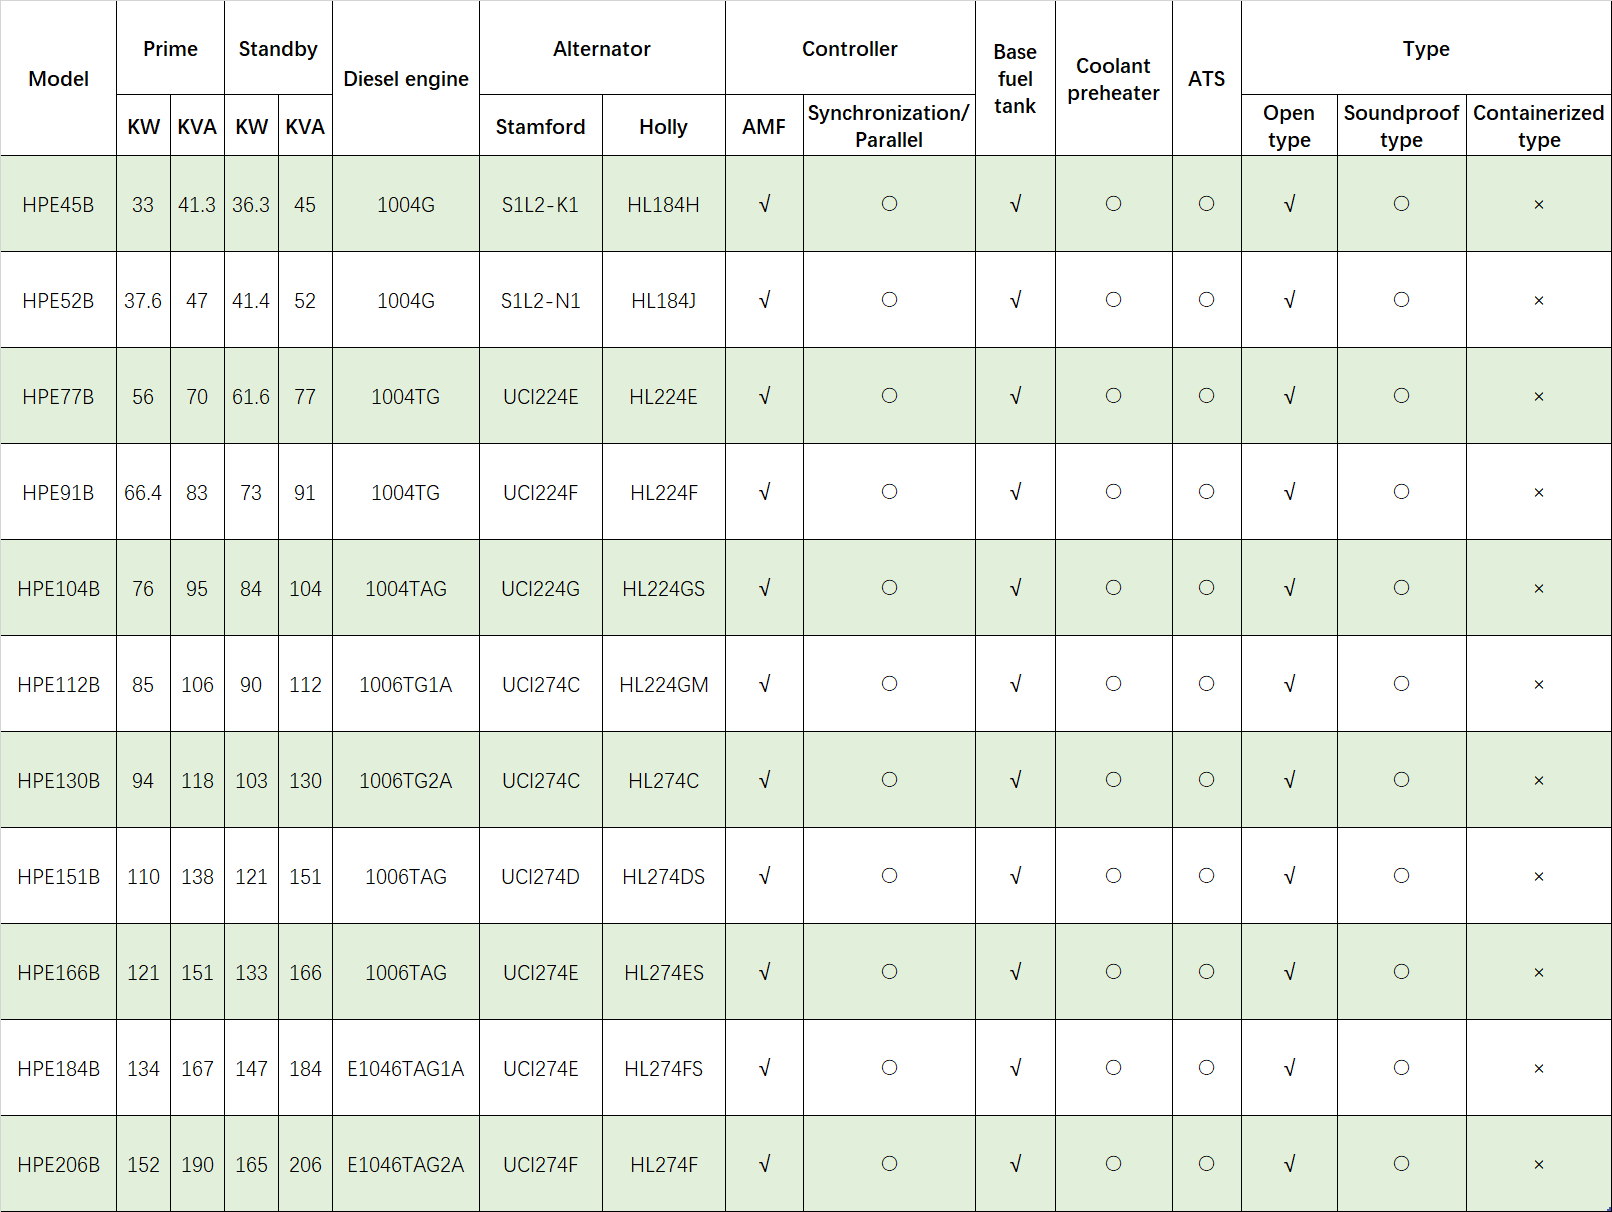This screenshot has height=1212, width=1612.
Task: Select the UCI224G Stamford cell
Action: point(541,588)
